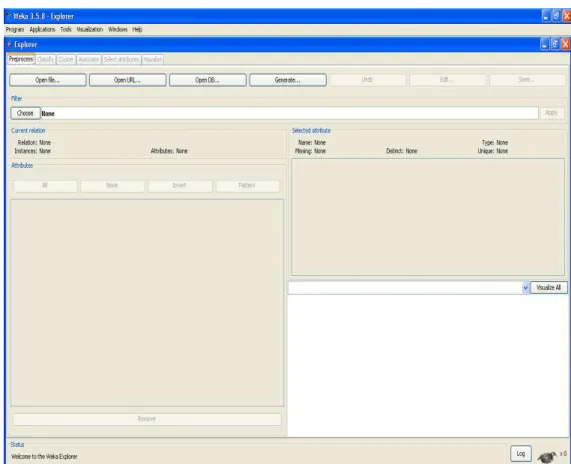Screen dimensions: 571x464
Task: Open the Log button in status bar
Action: (x=521, y=454)
